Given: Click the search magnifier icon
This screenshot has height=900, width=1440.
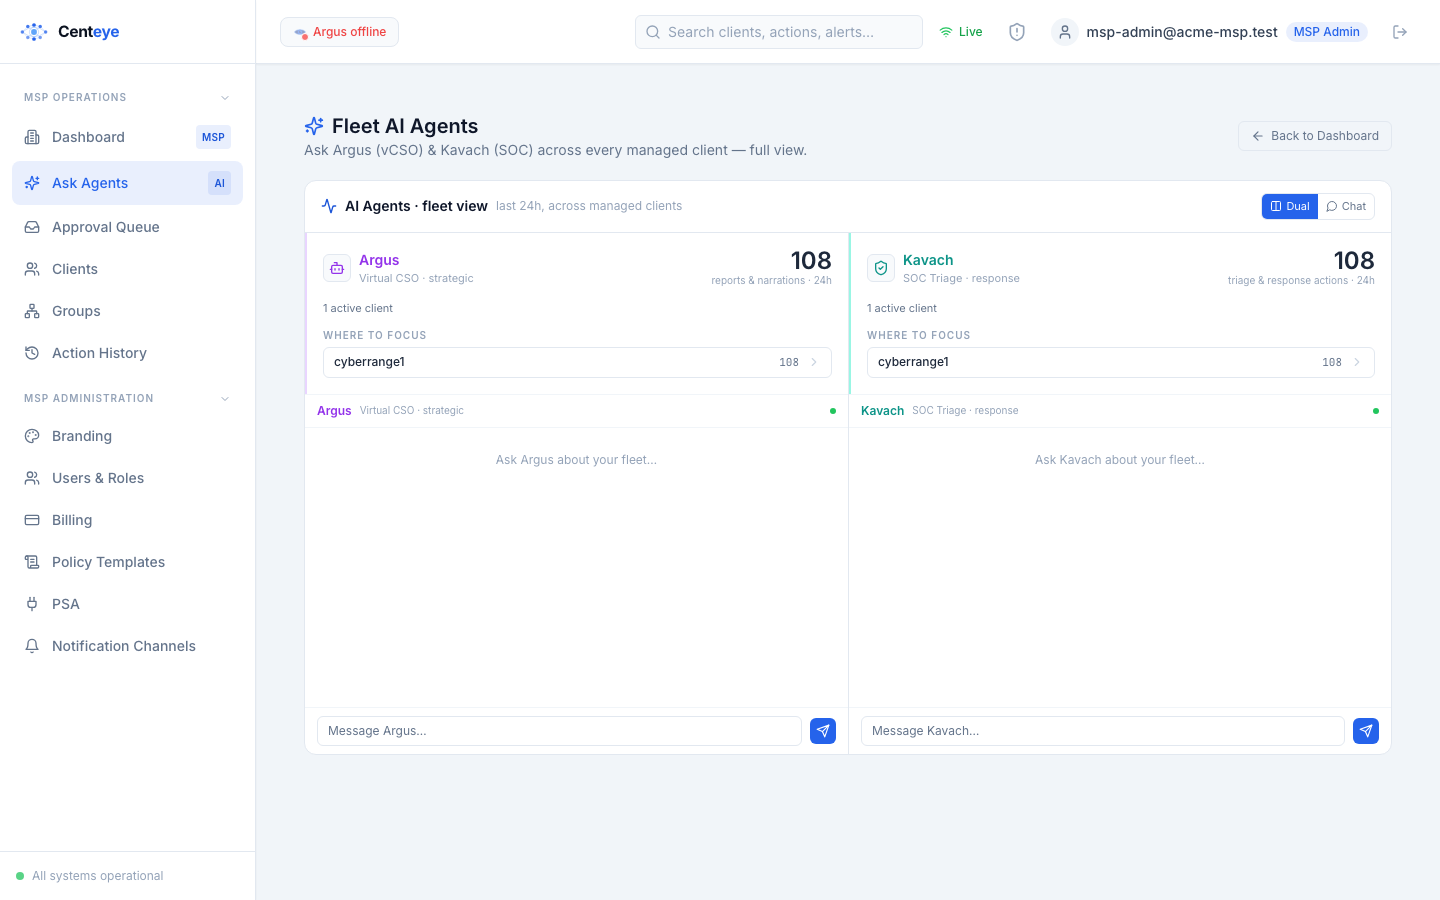Looking at the screenshot, I should tap(653, 32).
